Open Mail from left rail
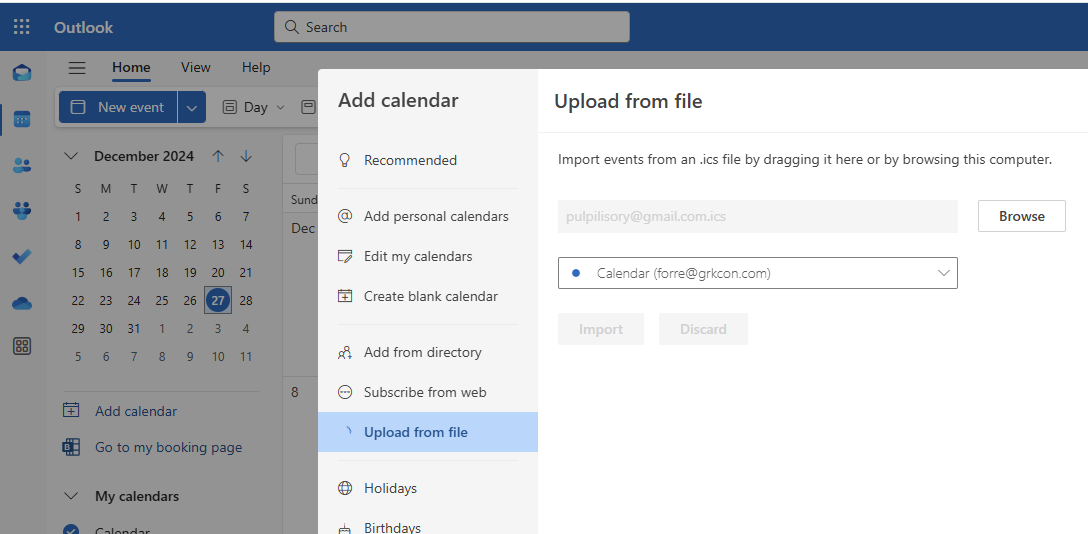This screenshot has height=534, width=1088. 22,72
